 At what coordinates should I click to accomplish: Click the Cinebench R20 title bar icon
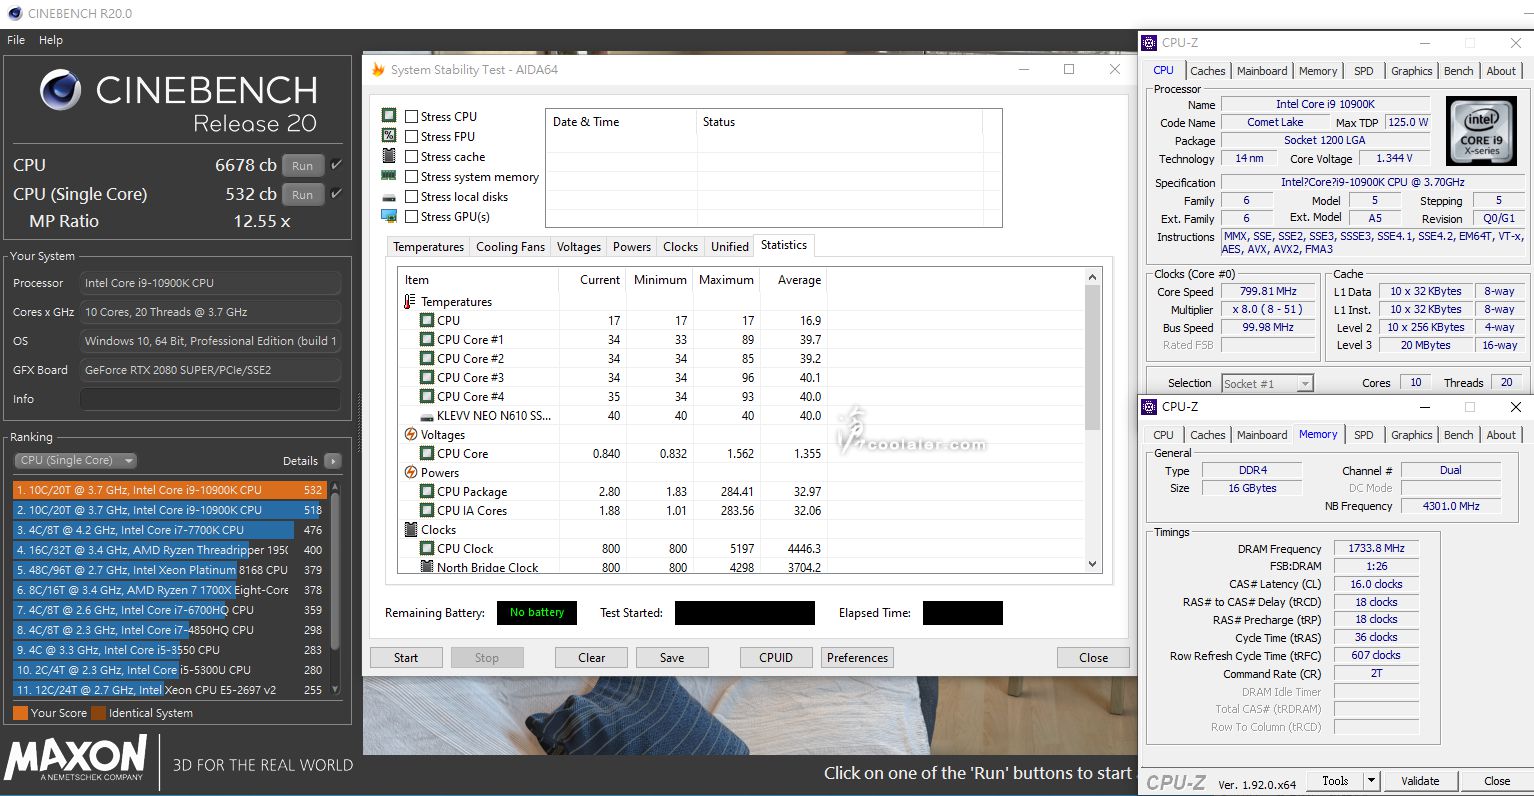pos(15,14)
